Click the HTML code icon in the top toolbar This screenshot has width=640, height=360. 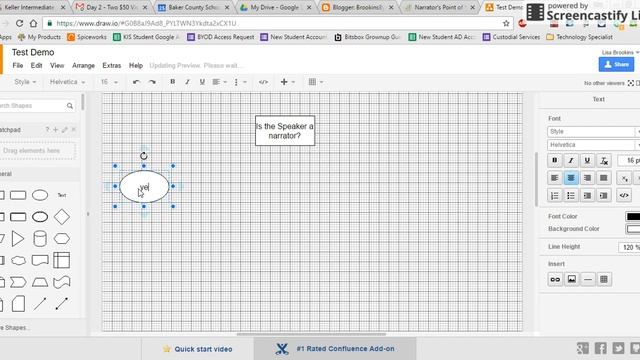pos(263,82)
